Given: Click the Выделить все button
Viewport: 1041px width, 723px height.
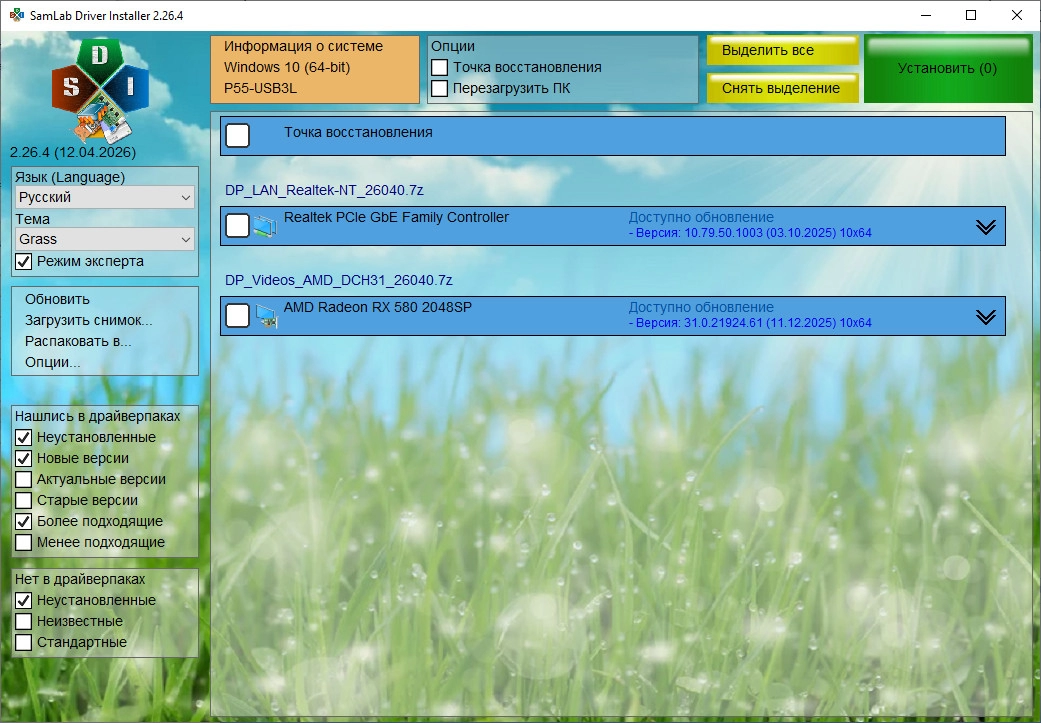Looking at the screenshot, I should (782, 50).
